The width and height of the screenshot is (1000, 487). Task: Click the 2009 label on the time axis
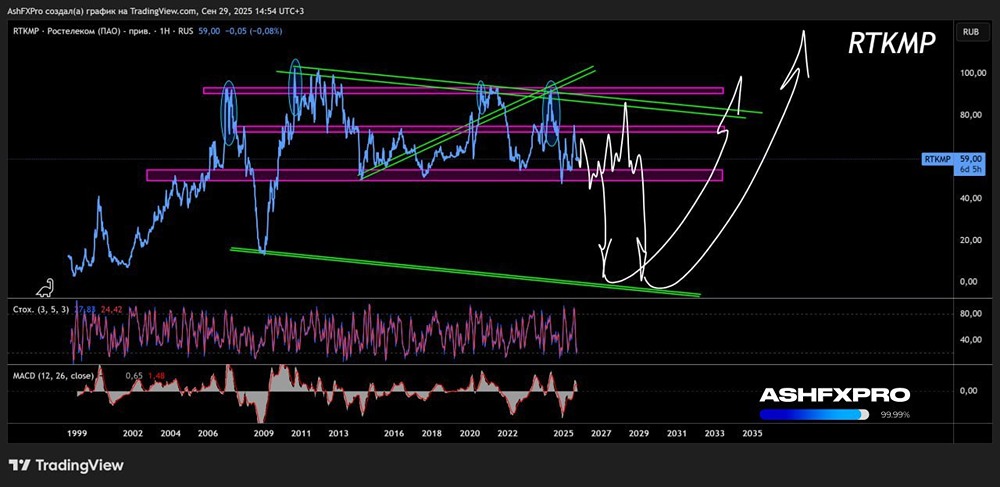point(263,433)
